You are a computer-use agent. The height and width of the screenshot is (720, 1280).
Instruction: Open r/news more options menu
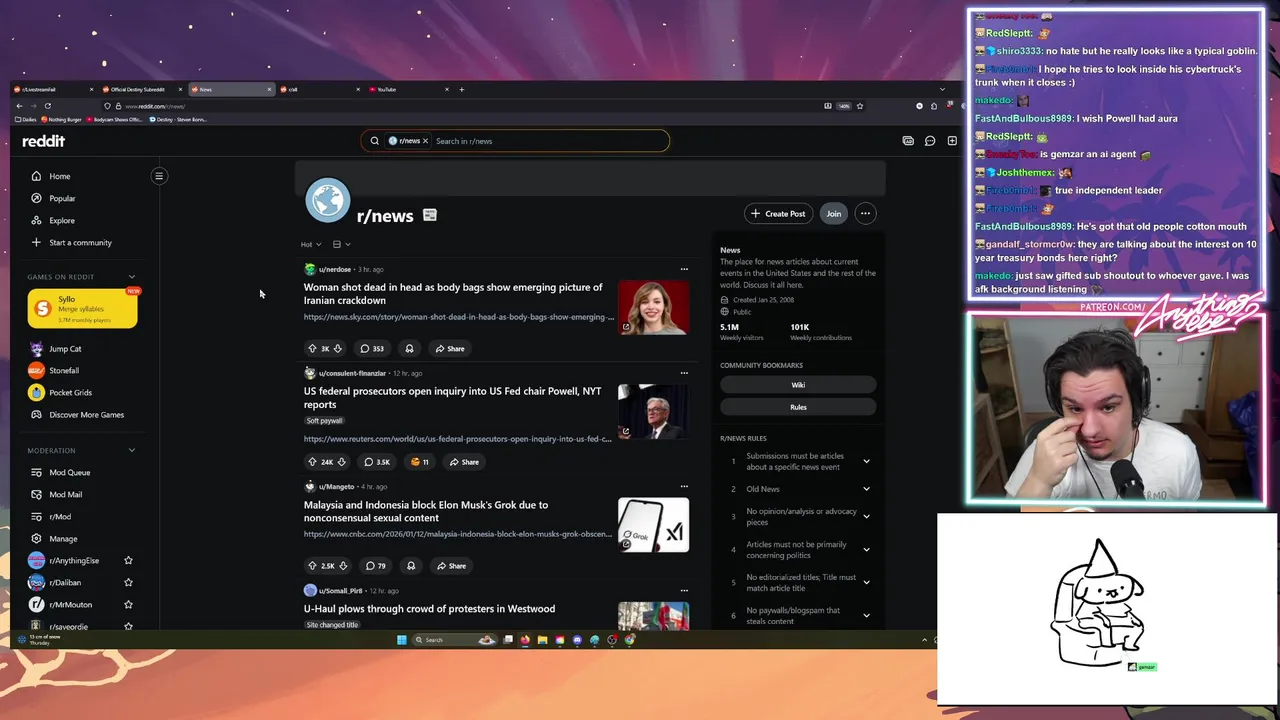[865, 213]
